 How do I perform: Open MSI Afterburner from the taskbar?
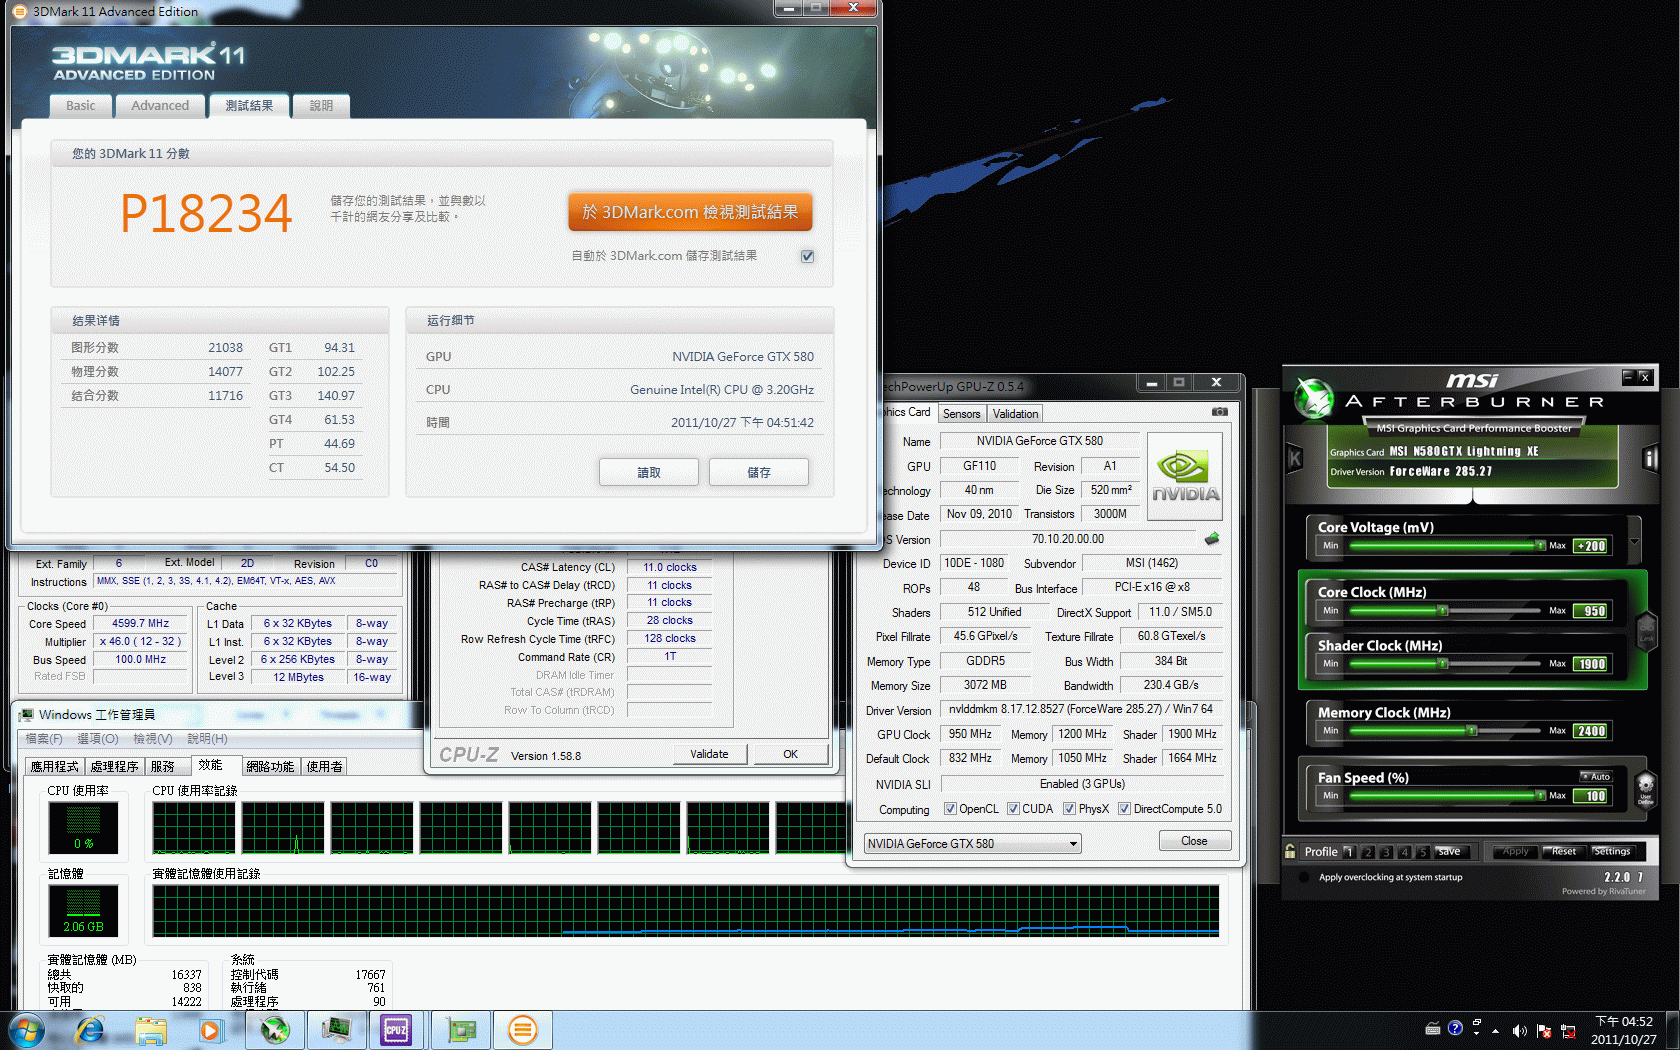pyautogui.click(x=275, y=1030)
